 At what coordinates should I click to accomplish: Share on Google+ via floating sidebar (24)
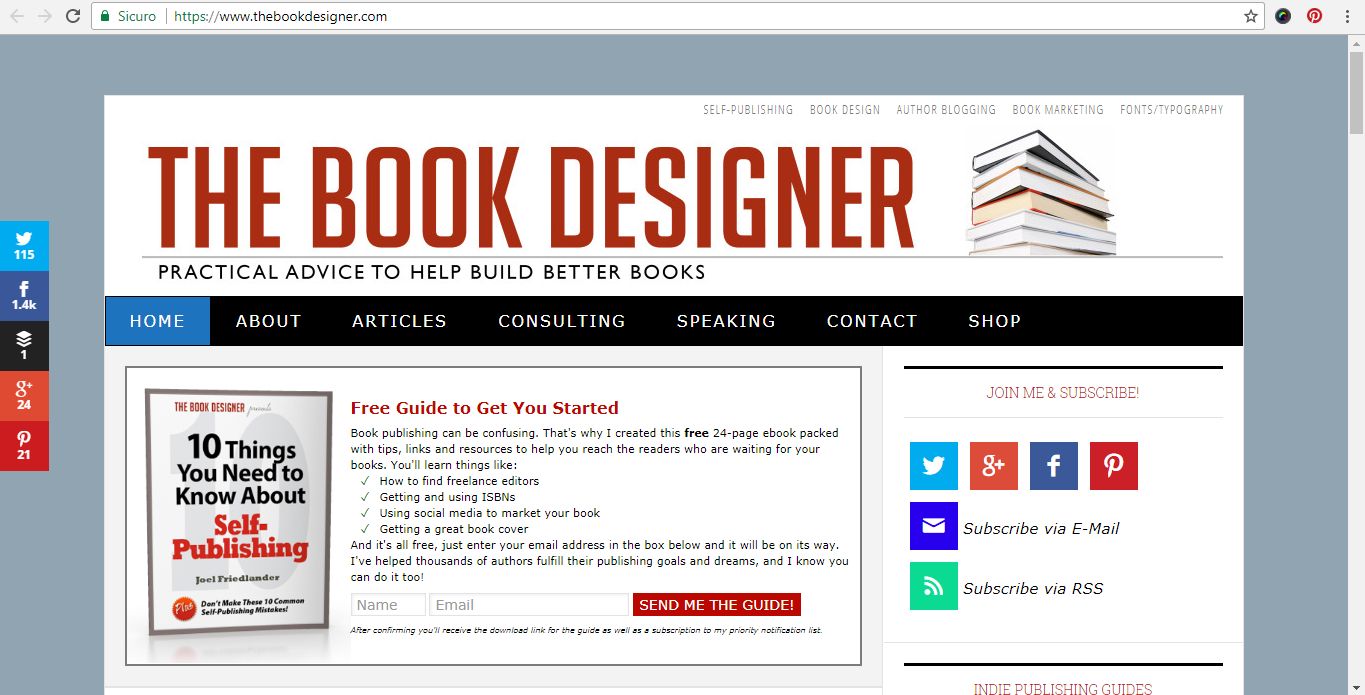click(x=24, y=396)
